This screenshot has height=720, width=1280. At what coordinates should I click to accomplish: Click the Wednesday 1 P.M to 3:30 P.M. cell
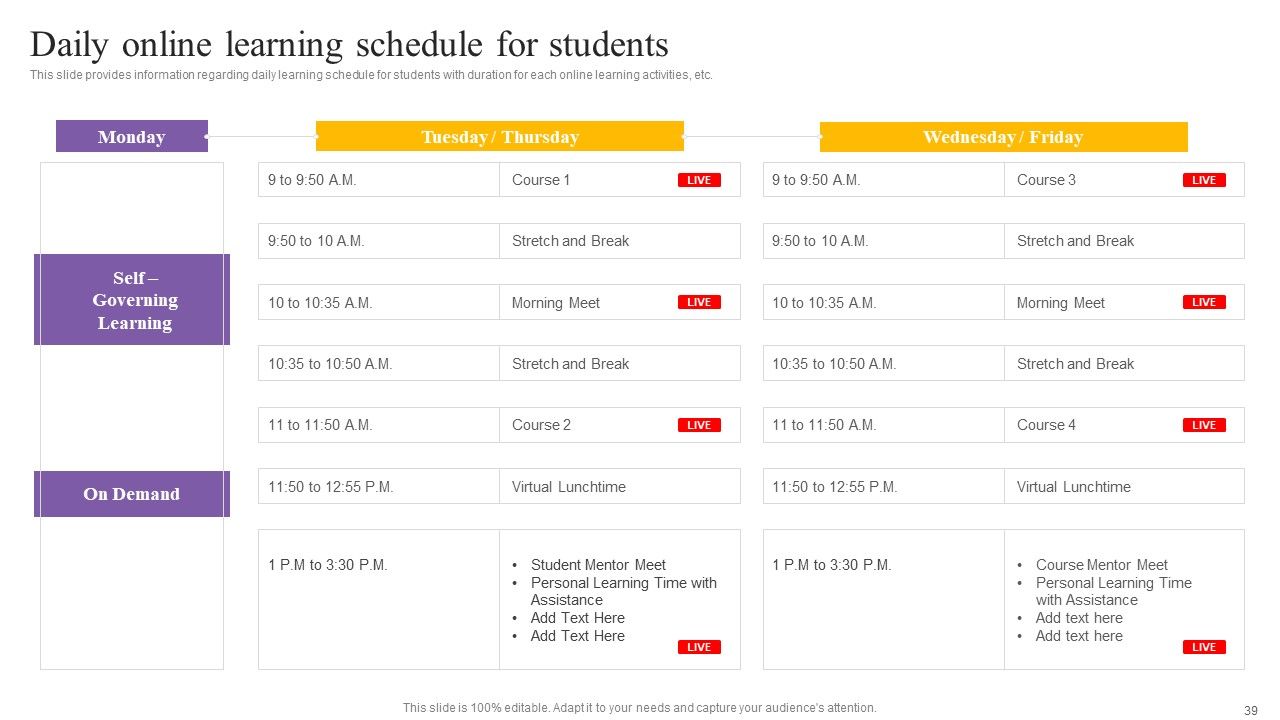point(884,599)
